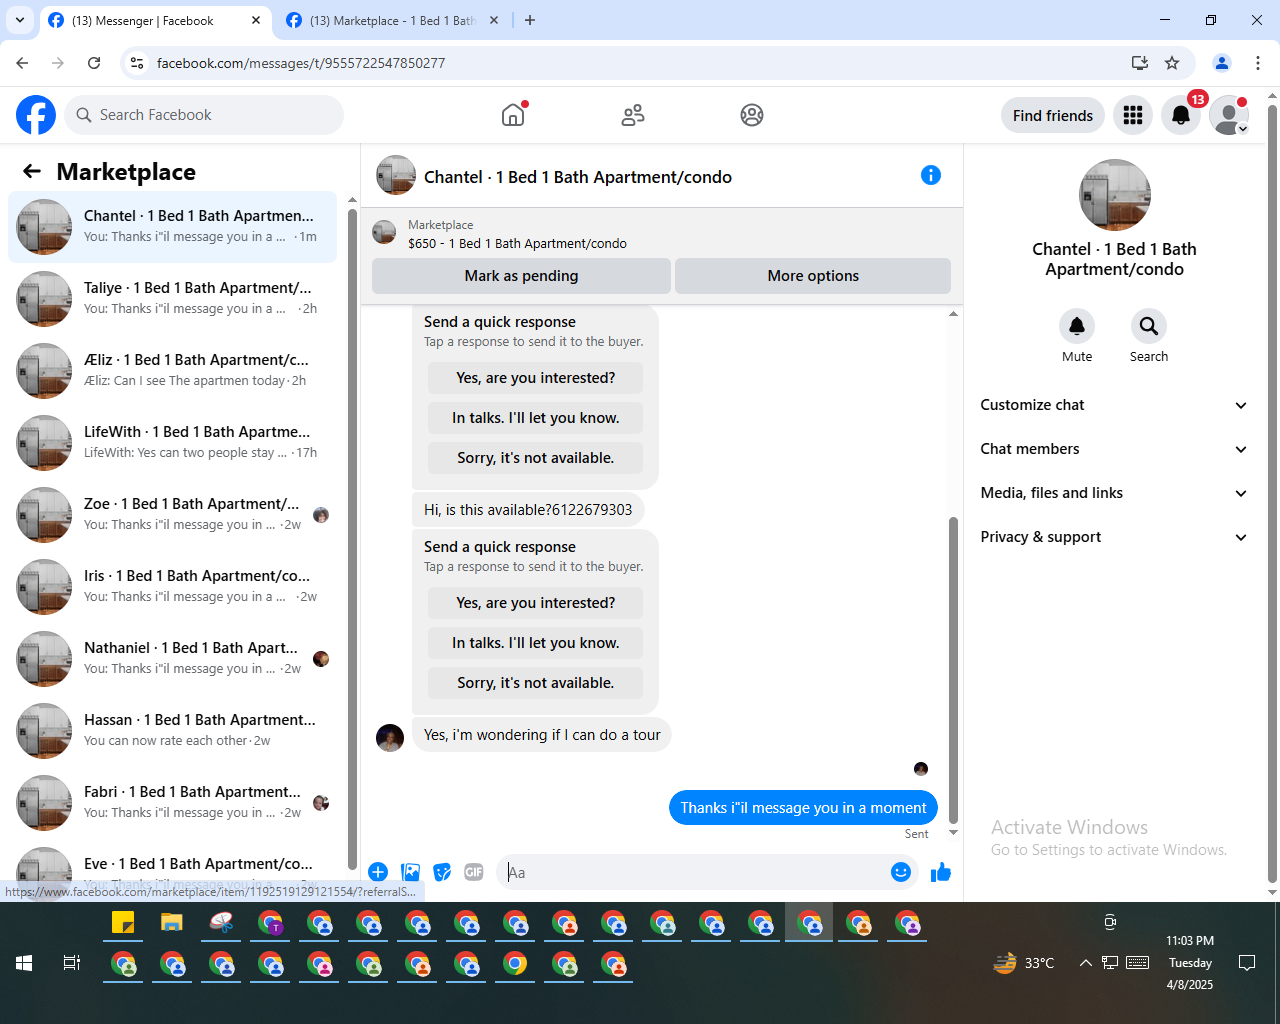Search in conversation magnifier icon
The height and width of the screenshot is (1024, 1280).
coord(1149,326)
